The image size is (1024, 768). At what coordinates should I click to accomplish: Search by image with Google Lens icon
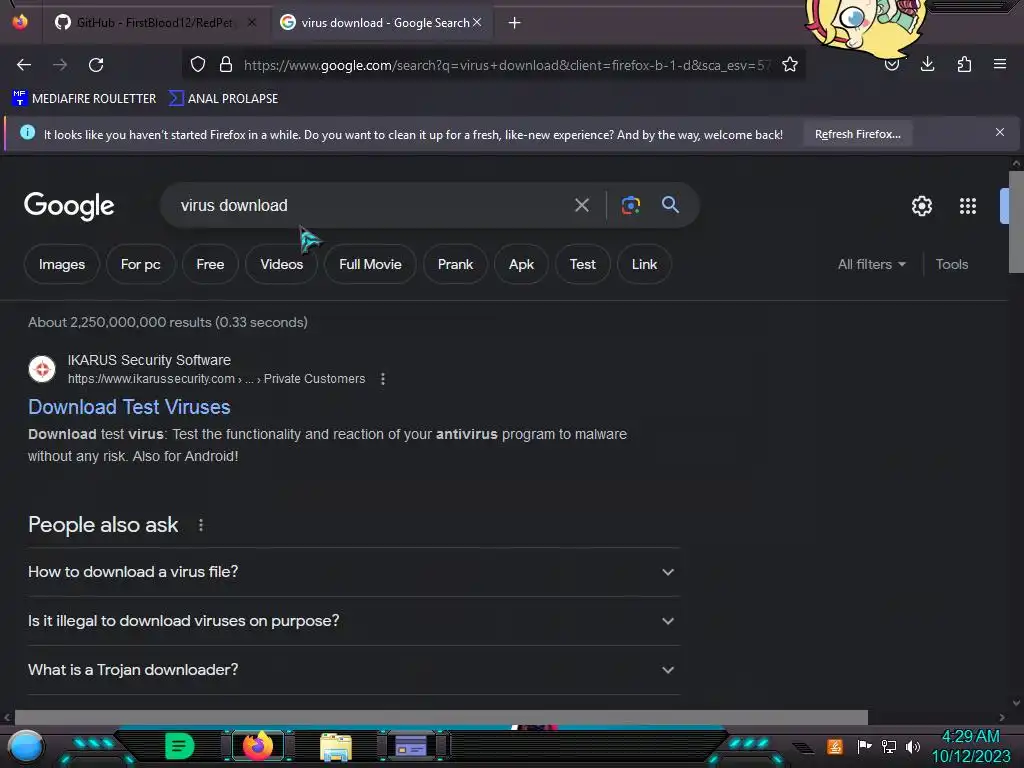coord(630,205)
